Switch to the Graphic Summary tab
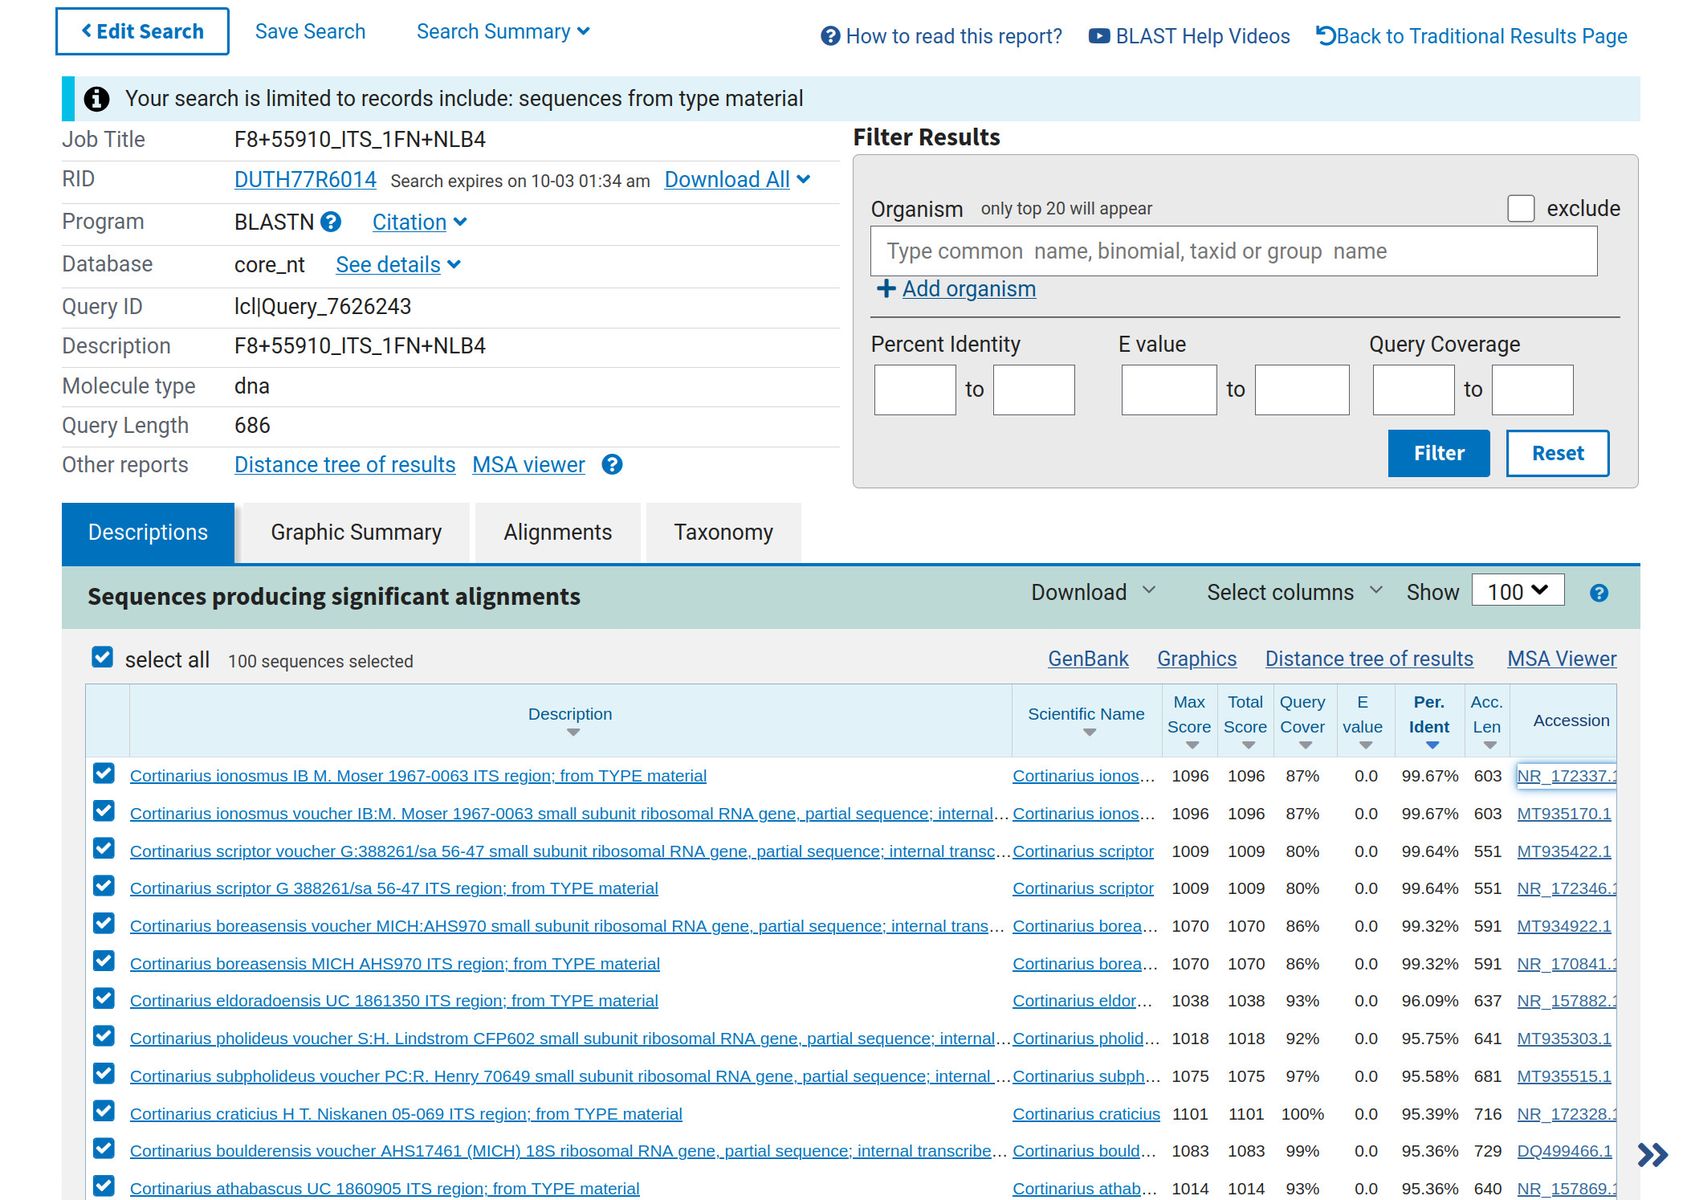The image size is (1687, 1200). coord(356,533)
